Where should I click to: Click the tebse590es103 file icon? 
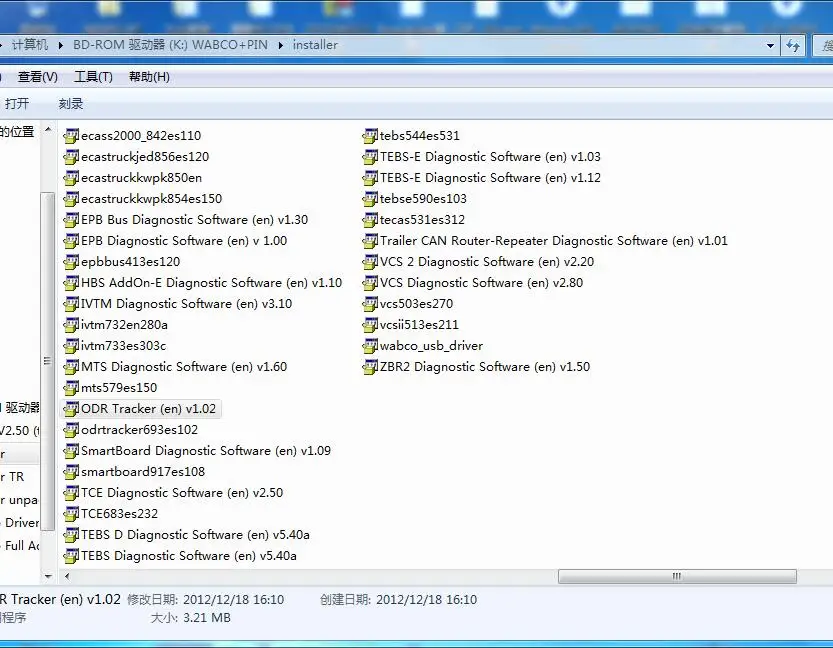370,199
